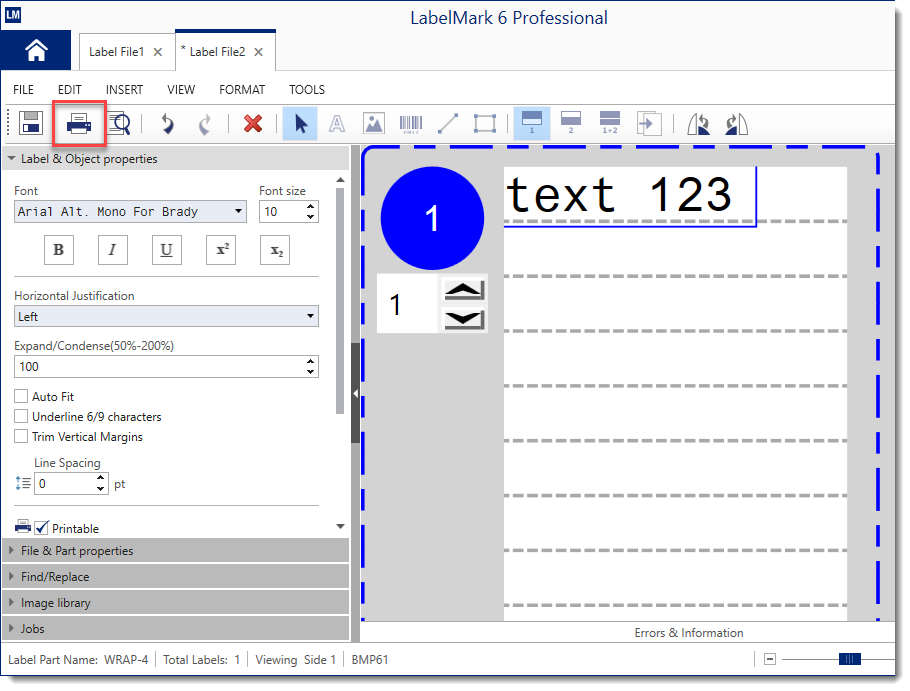Show both sides 1+2 view
The width and height of the screenshot is (910, 691).
click(x=609, y=122)
